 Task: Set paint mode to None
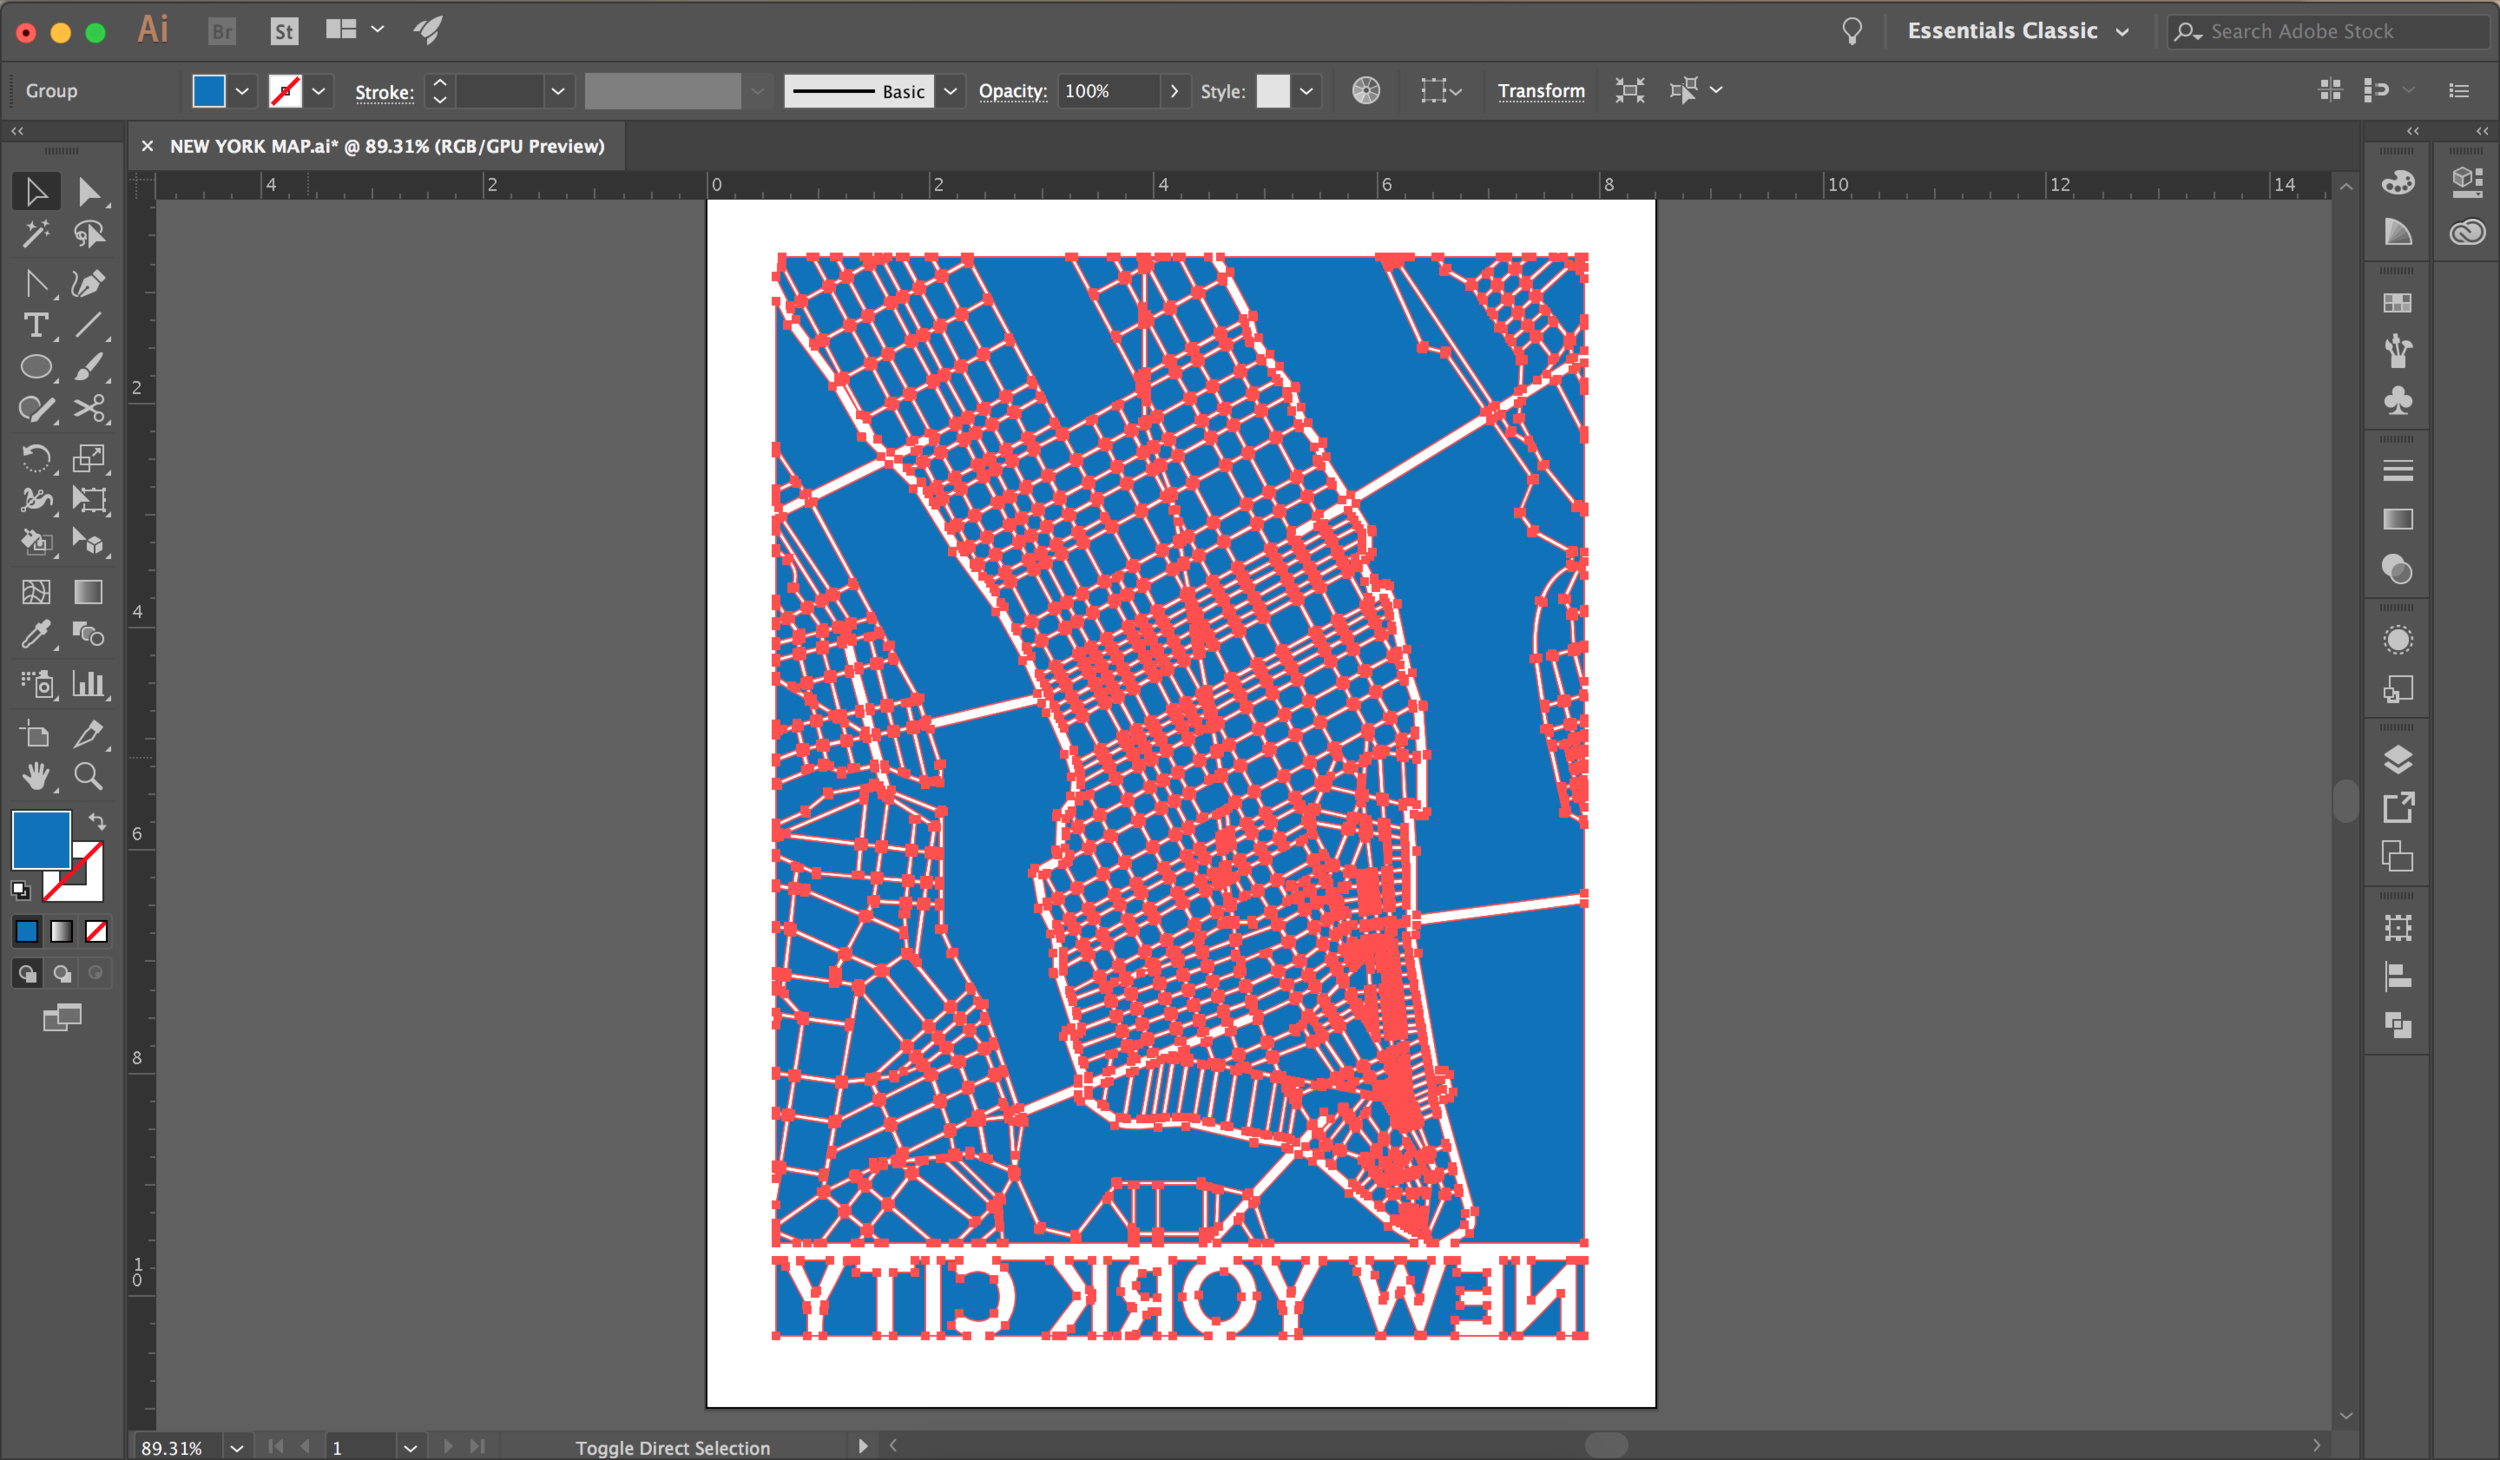pos(96,932)
